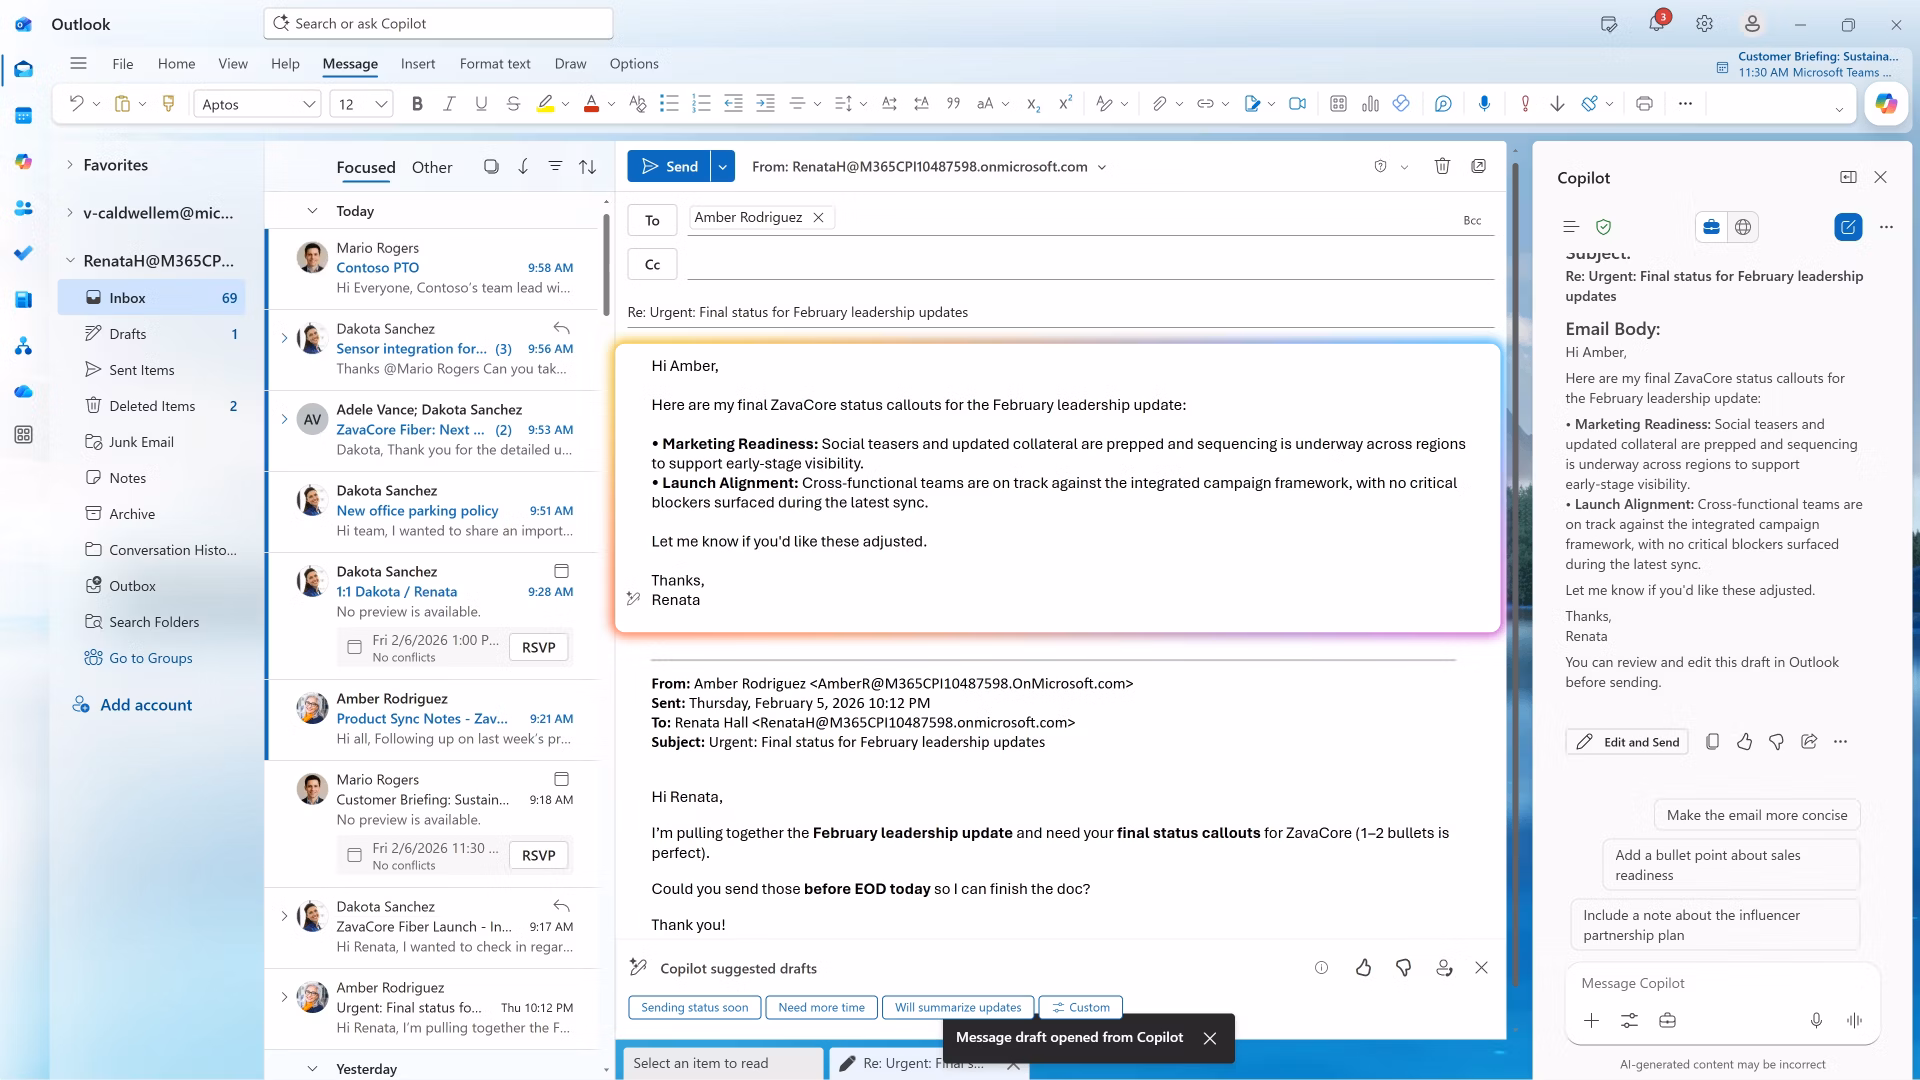
Task: Start a new chat in Copilot pane
Action: coord(1848,227)
